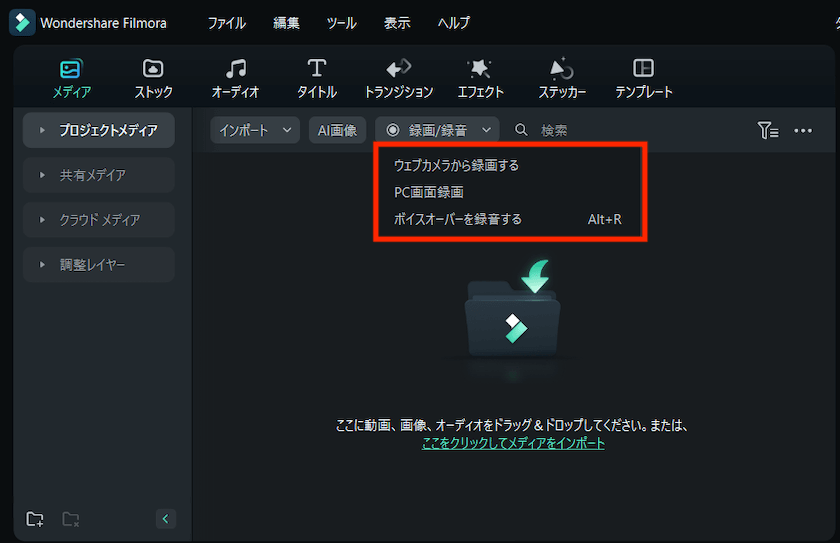Switch to the エフェクト tab
Image resolution: width=840 pixels, height=543 pixels.
481,79
